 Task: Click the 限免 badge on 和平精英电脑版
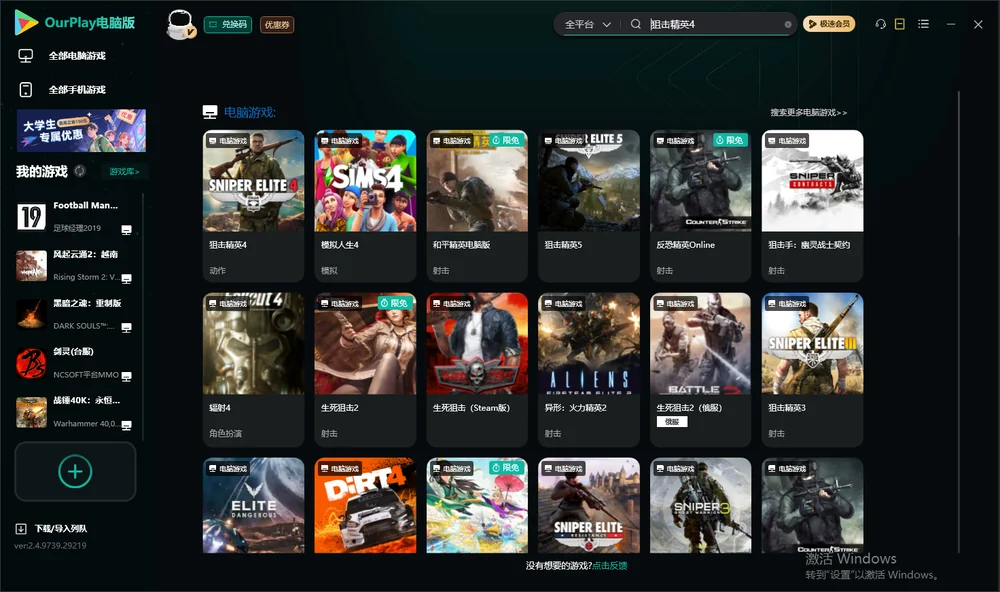tap(506, 140)
